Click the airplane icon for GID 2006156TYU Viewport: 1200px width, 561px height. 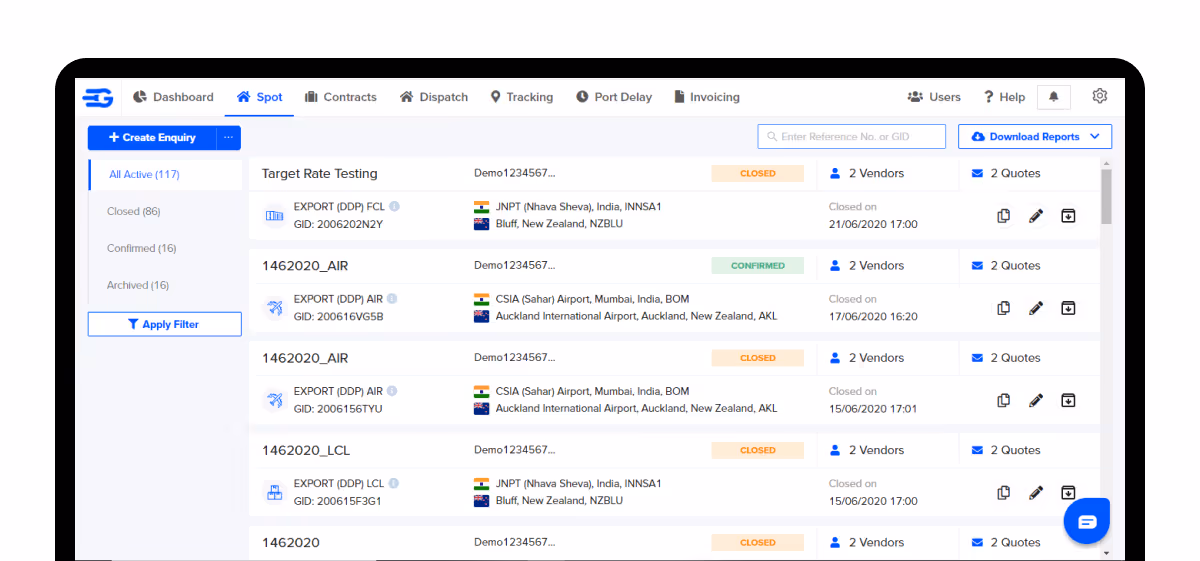(274, 400)
